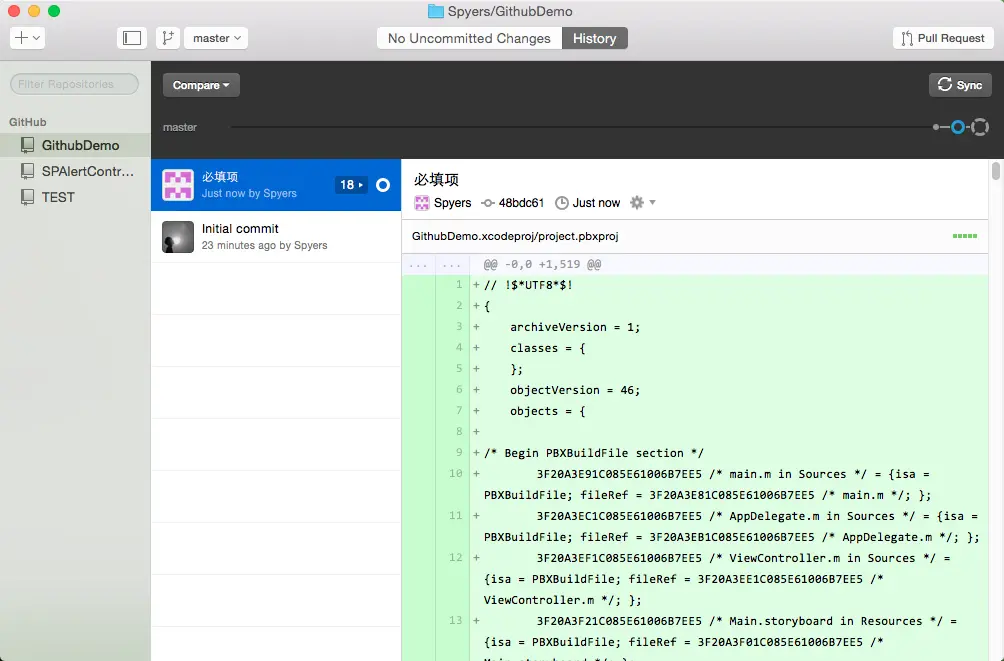Click the Just now timestamp in commit header
The image size is (1004, 661).
click(x=596, y=203)
